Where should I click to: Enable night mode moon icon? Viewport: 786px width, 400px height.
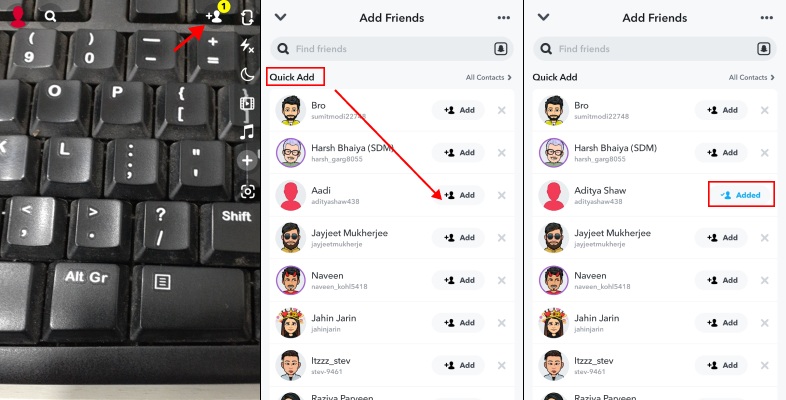tap(247, 75)
